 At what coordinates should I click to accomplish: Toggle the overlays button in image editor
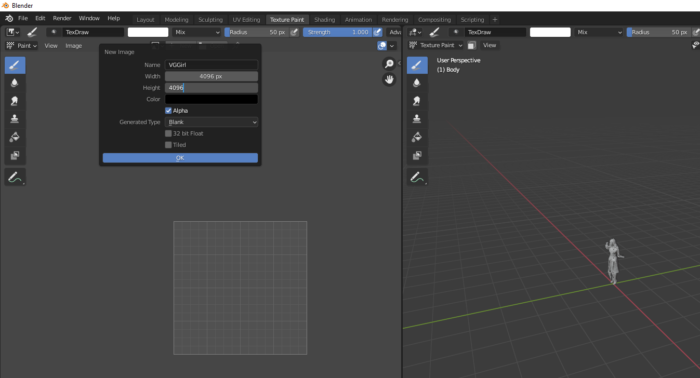point(382,46)
